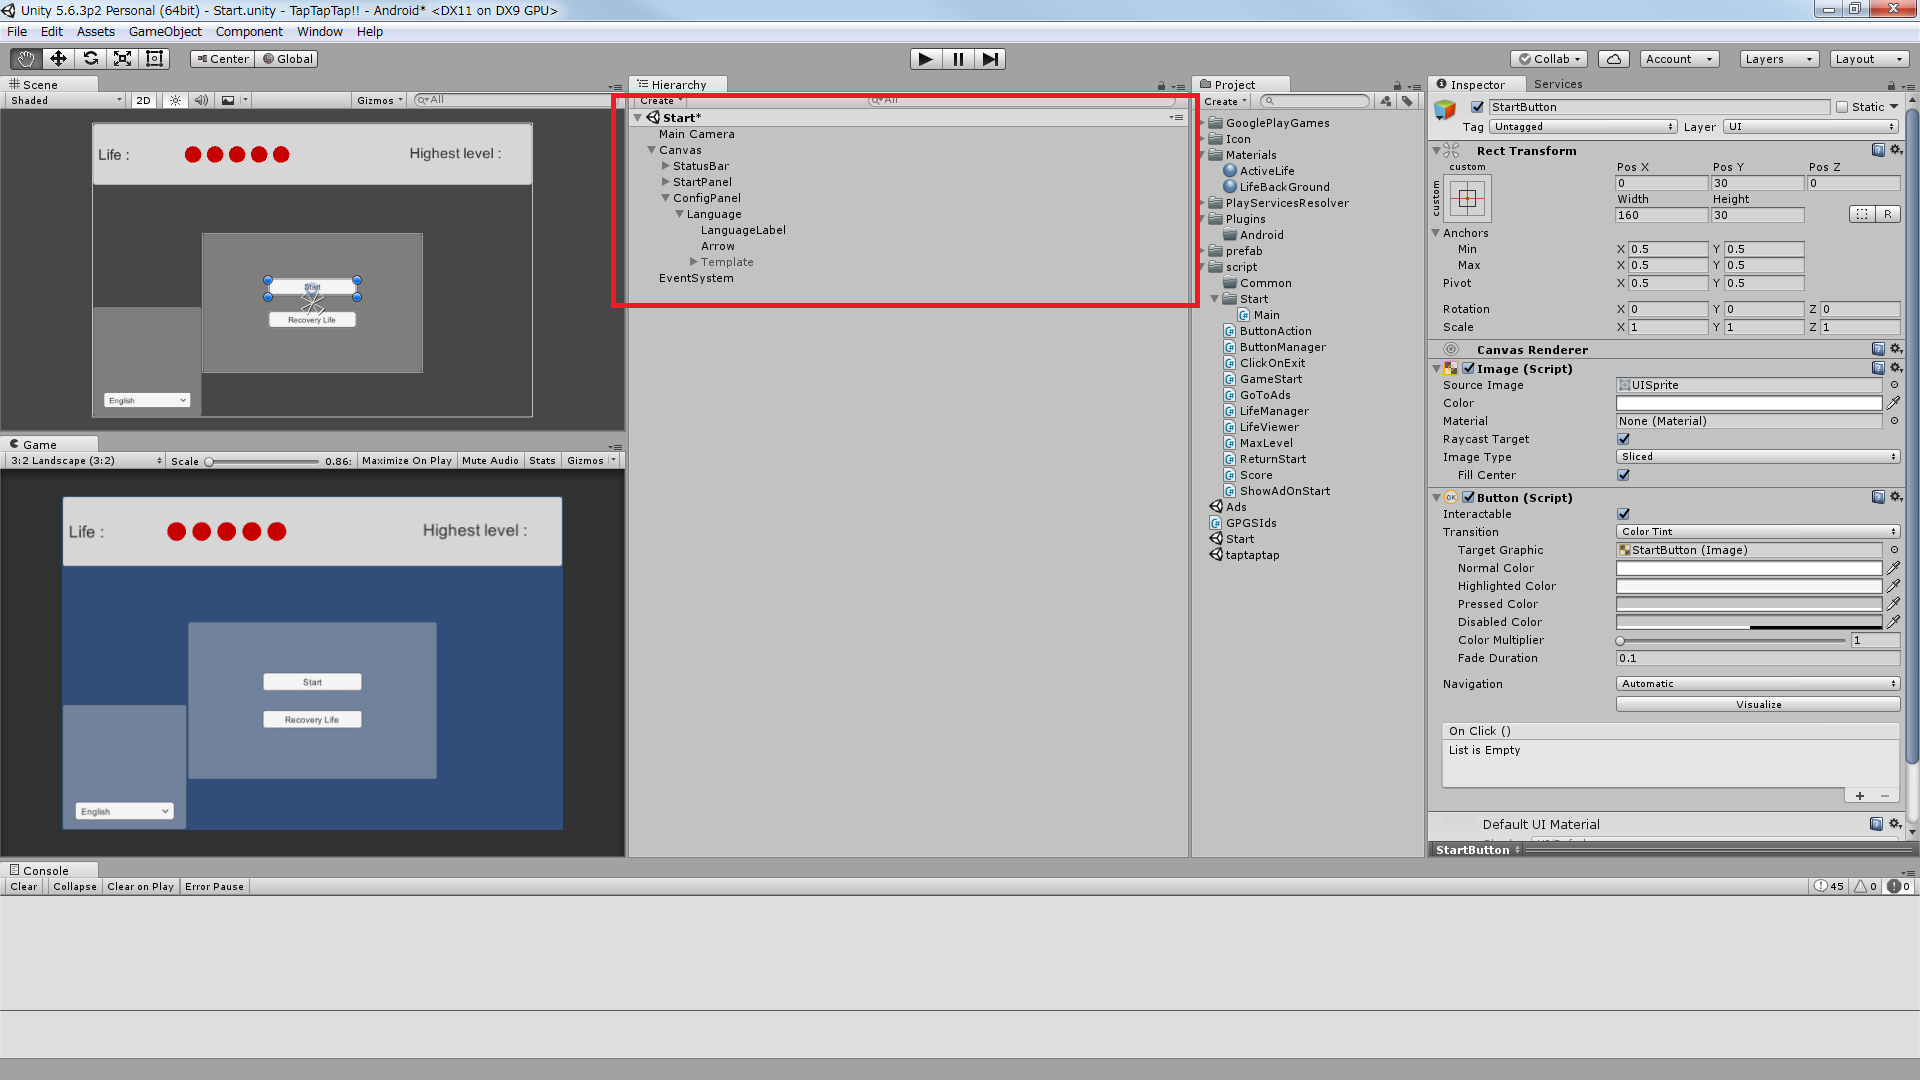This screenshot has width=1920, height=1080.
Task: Open the Assets menu
Action: pos(96,31)
